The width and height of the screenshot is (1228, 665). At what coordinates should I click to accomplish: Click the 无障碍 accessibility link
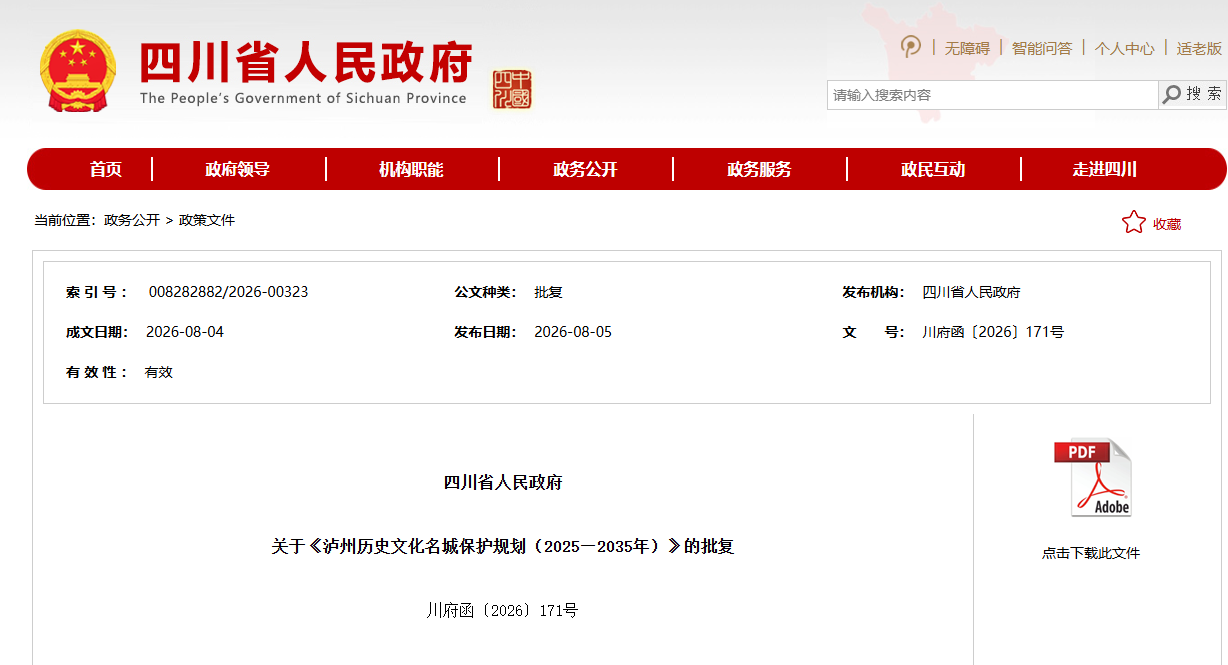pos(967,48)
